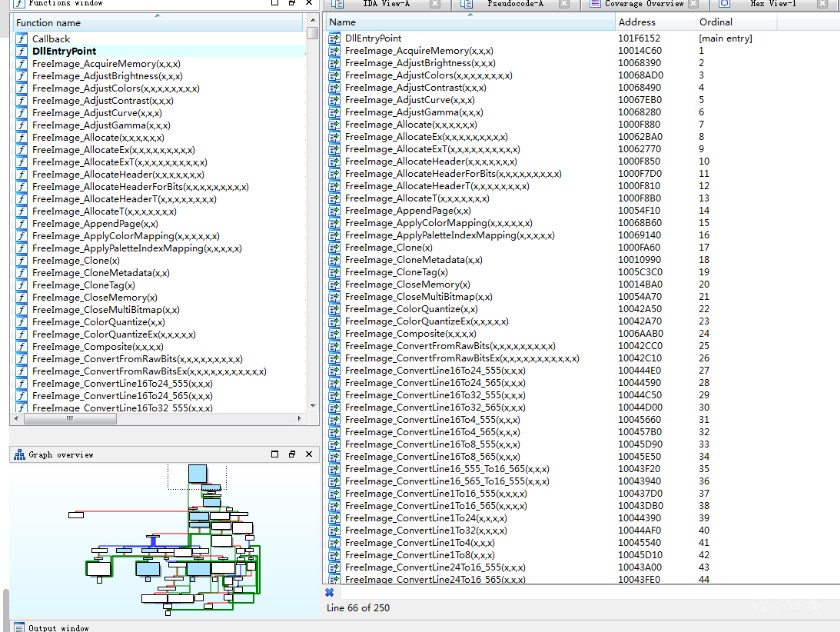Switch to the Pseudocode-A tab
The image size is (840, 632).
point(515,4)
